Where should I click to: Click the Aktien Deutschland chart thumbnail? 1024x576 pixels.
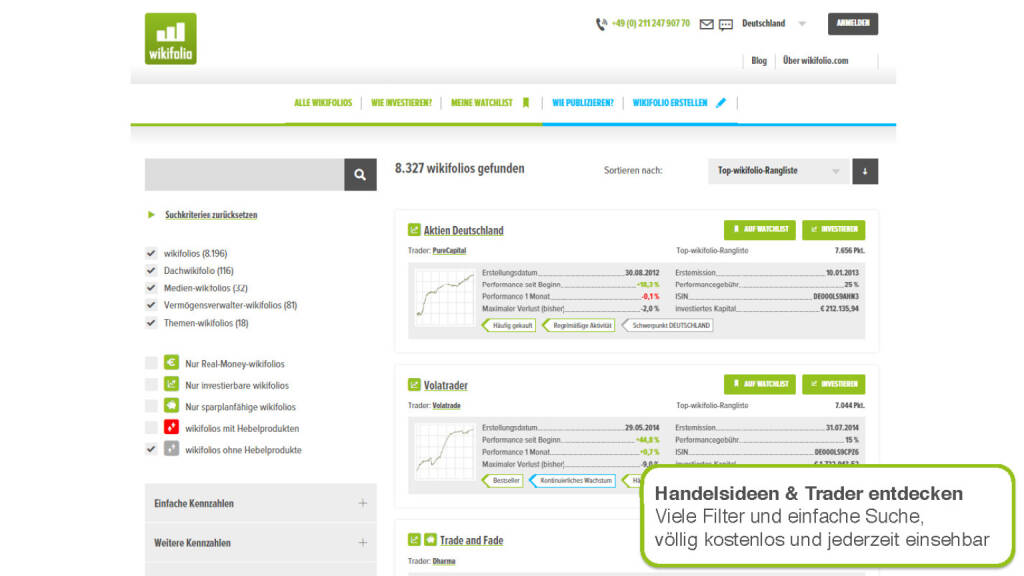(x=444, y=297)
